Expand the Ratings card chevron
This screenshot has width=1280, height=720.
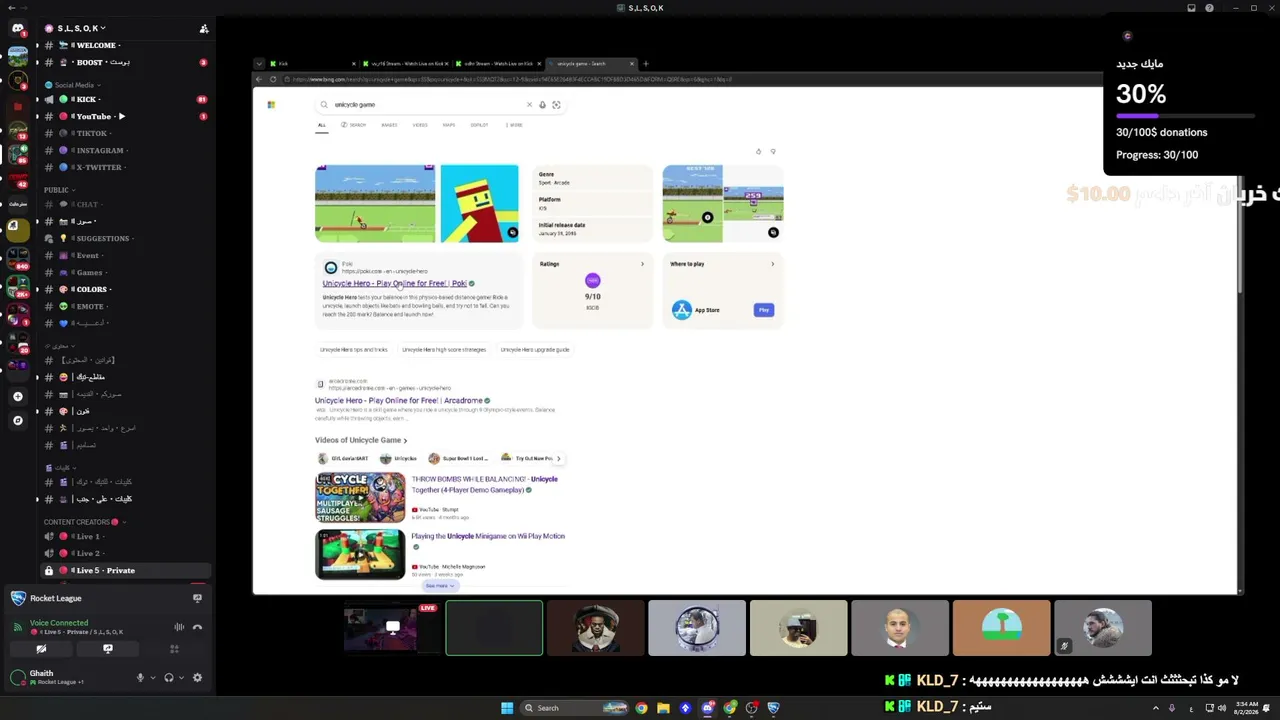click(x=642, y=264)
